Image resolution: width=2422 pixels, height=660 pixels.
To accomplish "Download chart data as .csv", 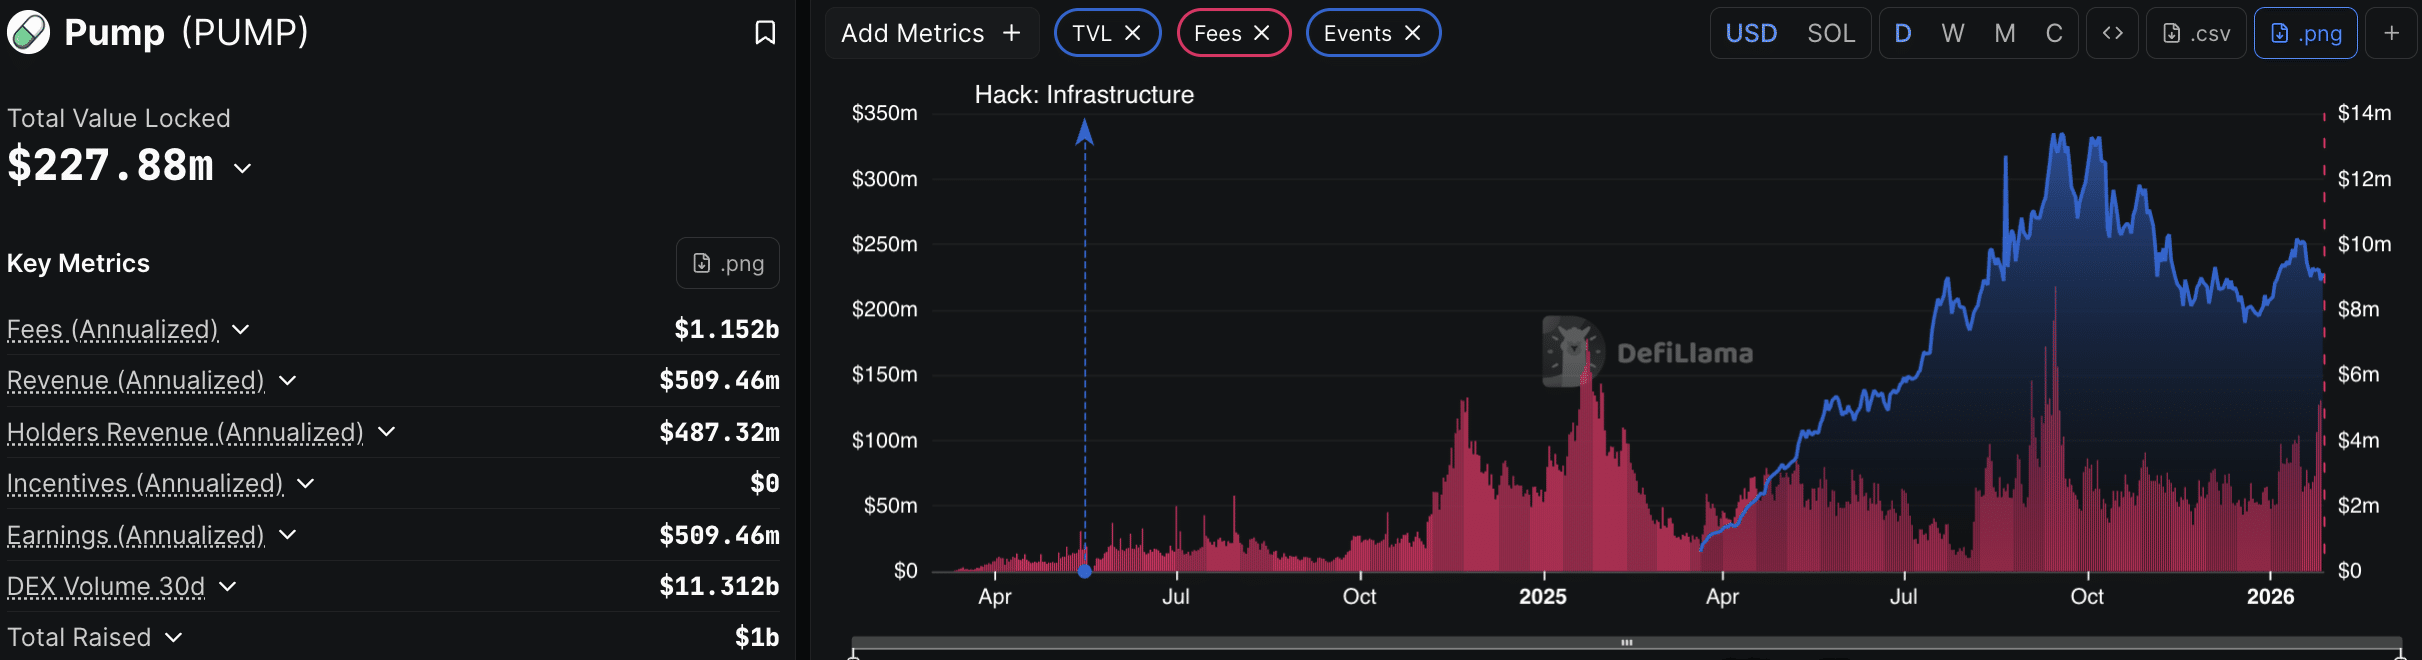I will coord(2196,33).
